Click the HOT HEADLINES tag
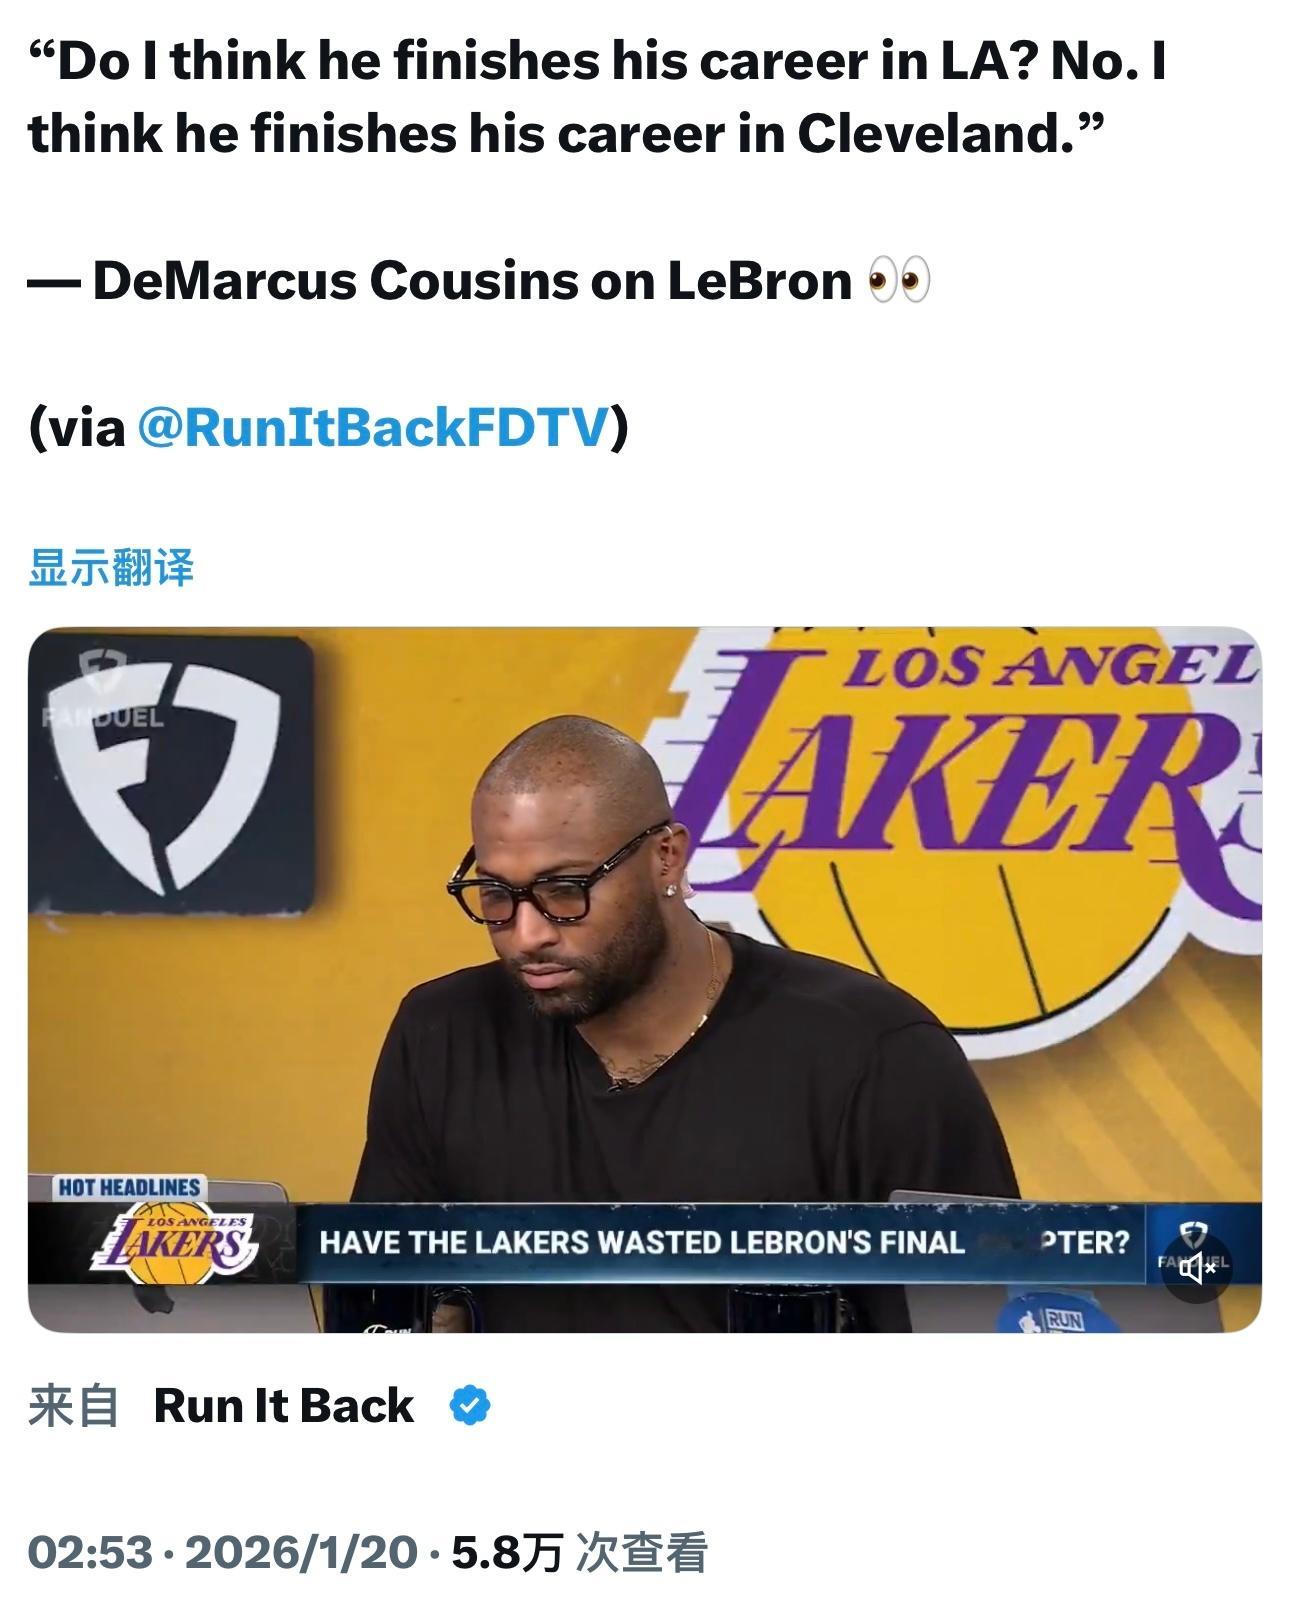Image resolution: width=1290 pixels, height=1620 pixels. (130, 1187)
